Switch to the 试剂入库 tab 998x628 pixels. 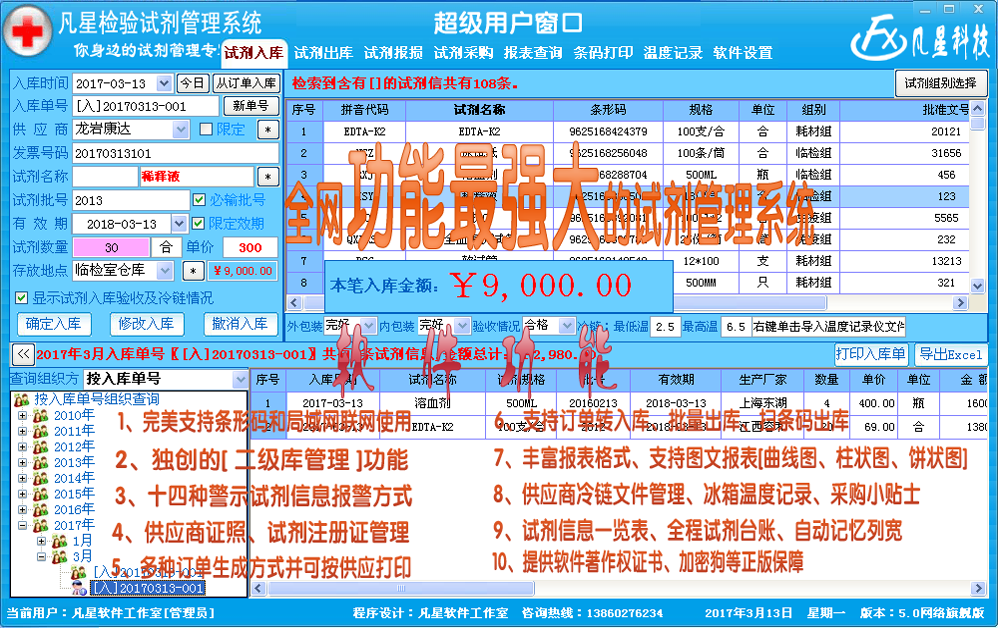(x=253, y=53)
